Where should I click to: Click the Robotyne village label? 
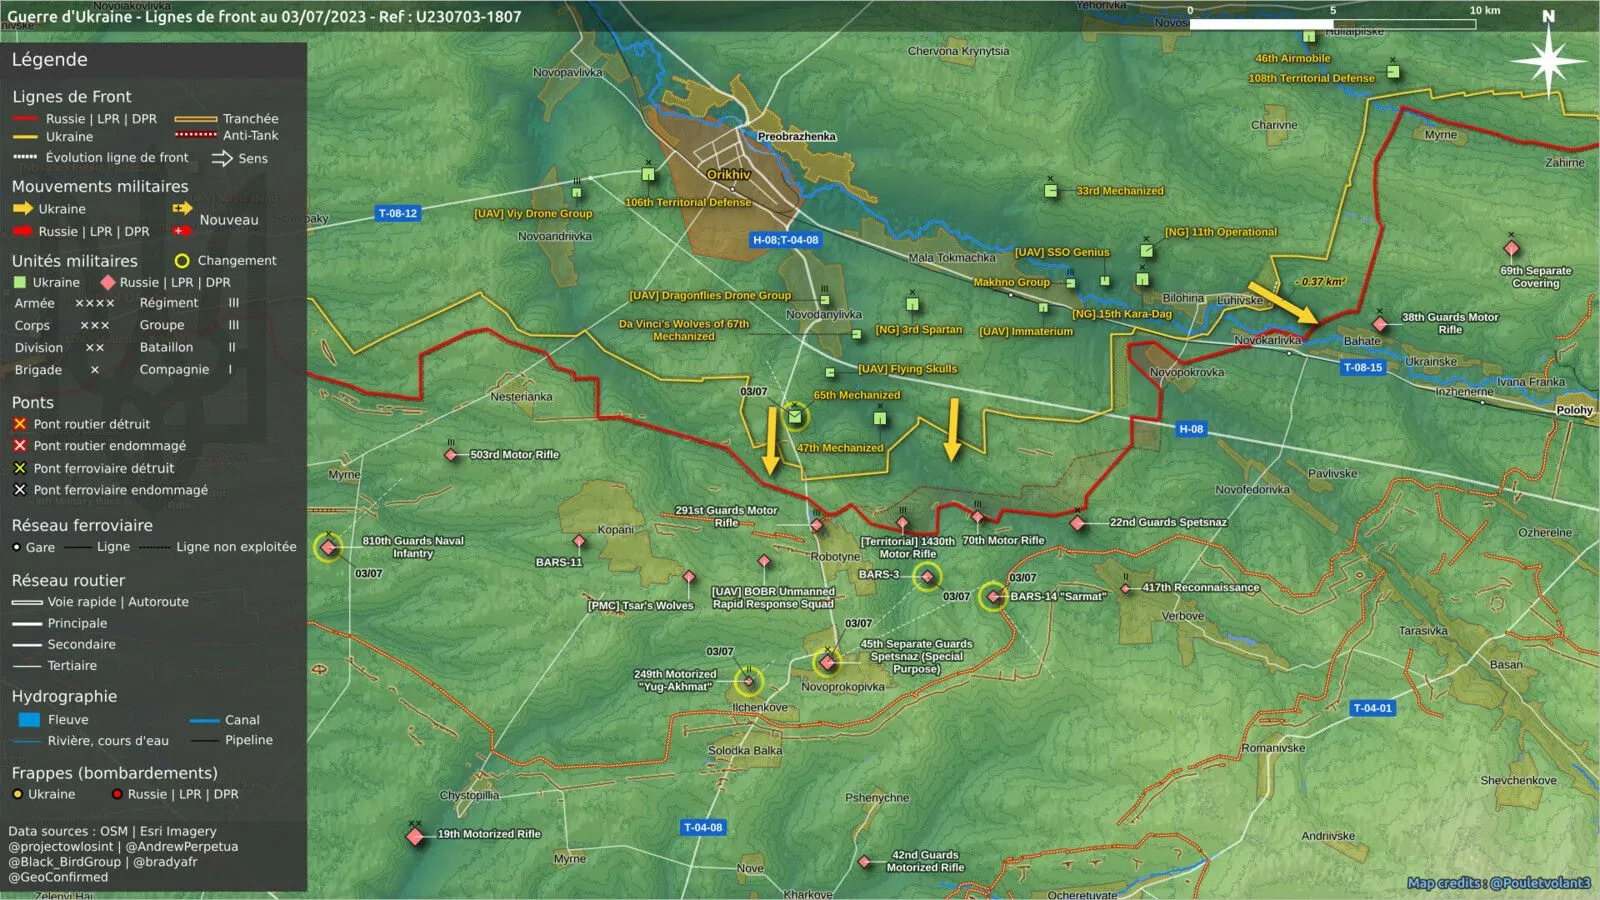click(835, 557)
